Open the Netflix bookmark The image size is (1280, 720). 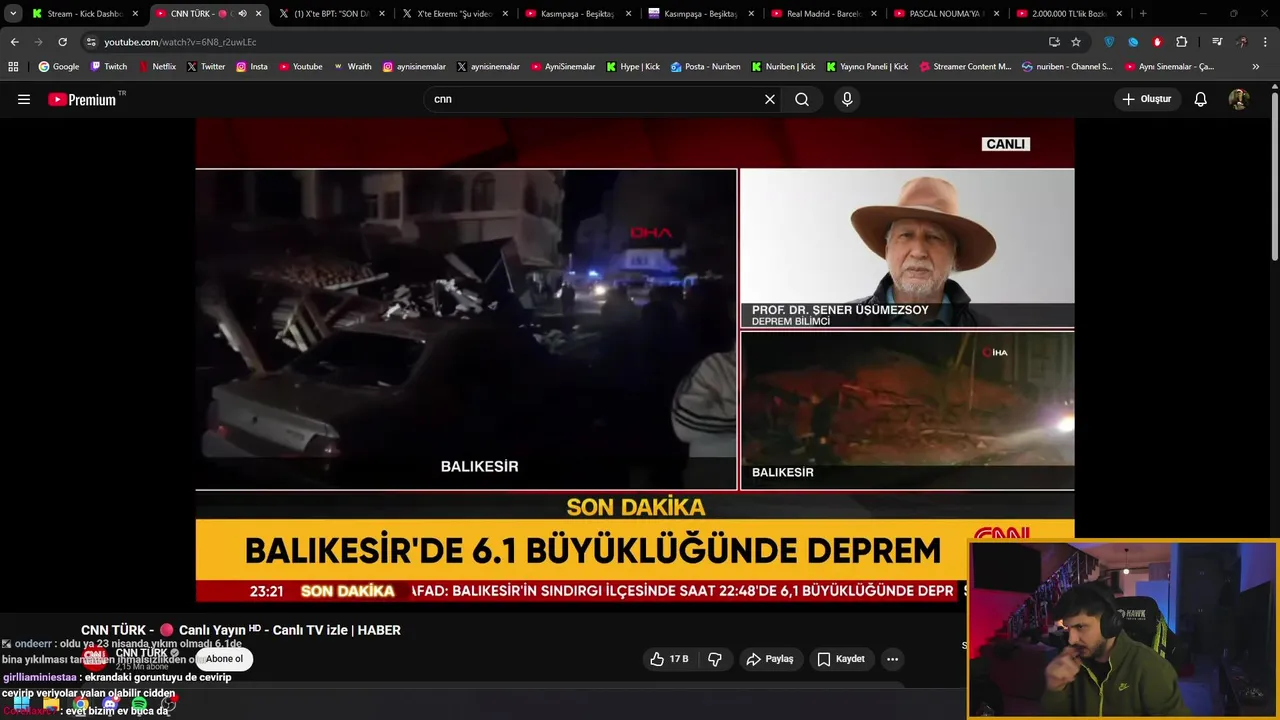[157, 67]
